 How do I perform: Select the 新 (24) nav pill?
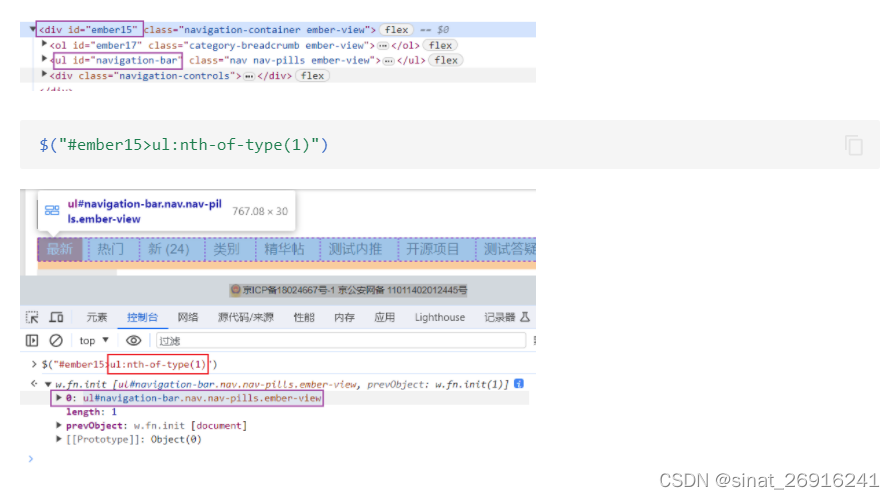(169, 250)
